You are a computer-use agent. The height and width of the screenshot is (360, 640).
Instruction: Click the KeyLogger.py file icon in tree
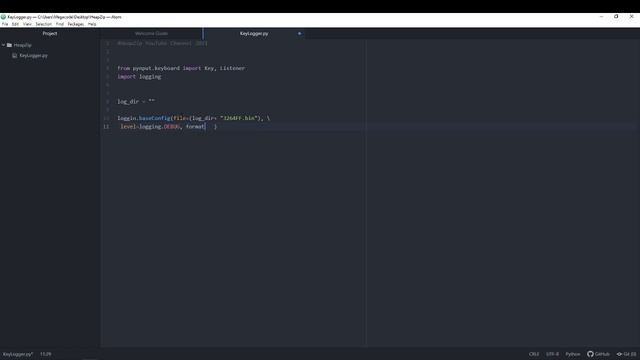coord(15,56)
